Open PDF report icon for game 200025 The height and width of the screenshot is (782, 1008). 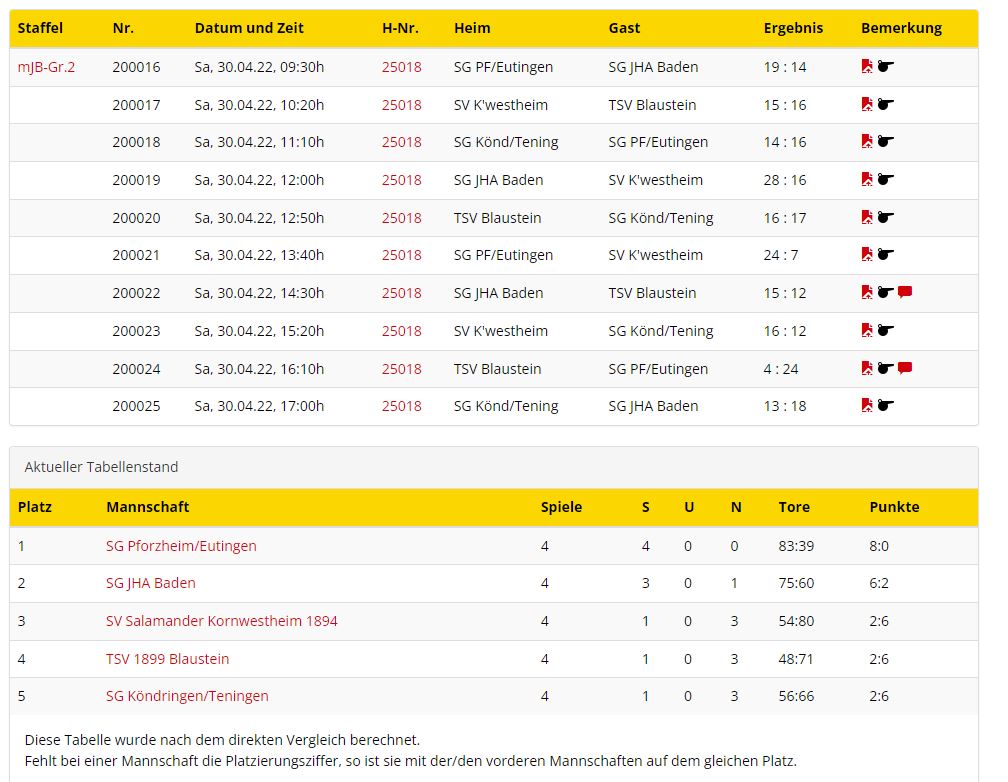pyautogui.click(x=867, y=406)
